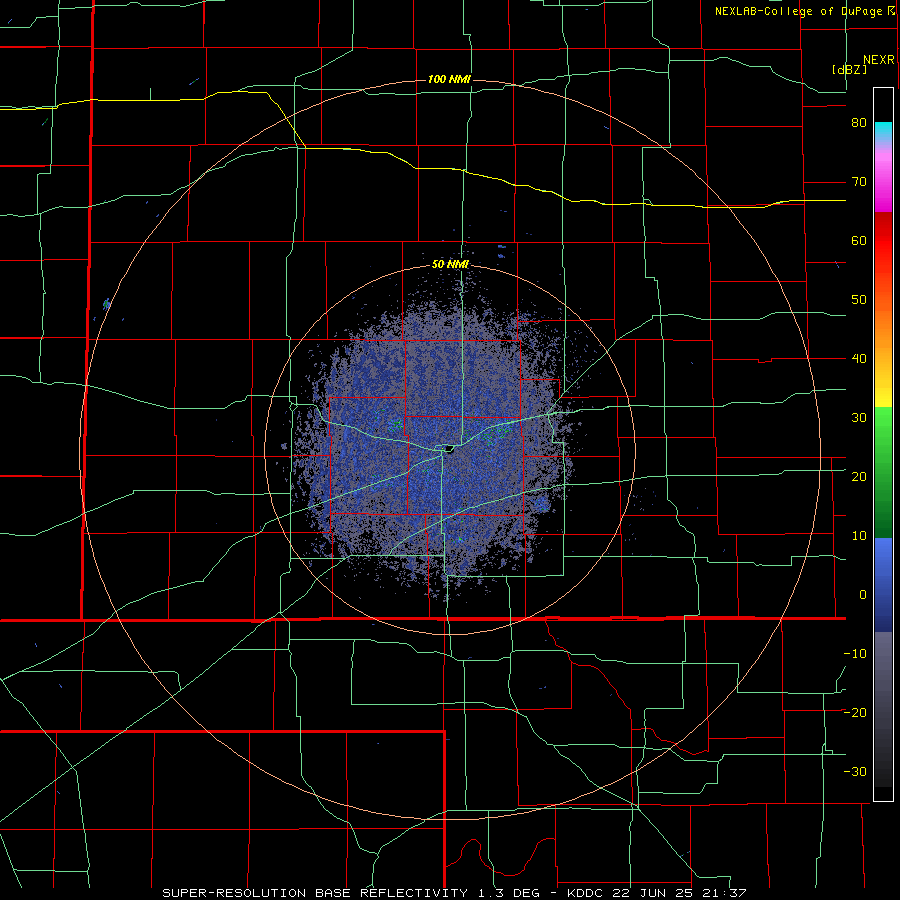Viewport: 900px width, 900px height.
Task: Click the small blue echo near western range ring
Action: pyautogui.click(x=106, y=304)
